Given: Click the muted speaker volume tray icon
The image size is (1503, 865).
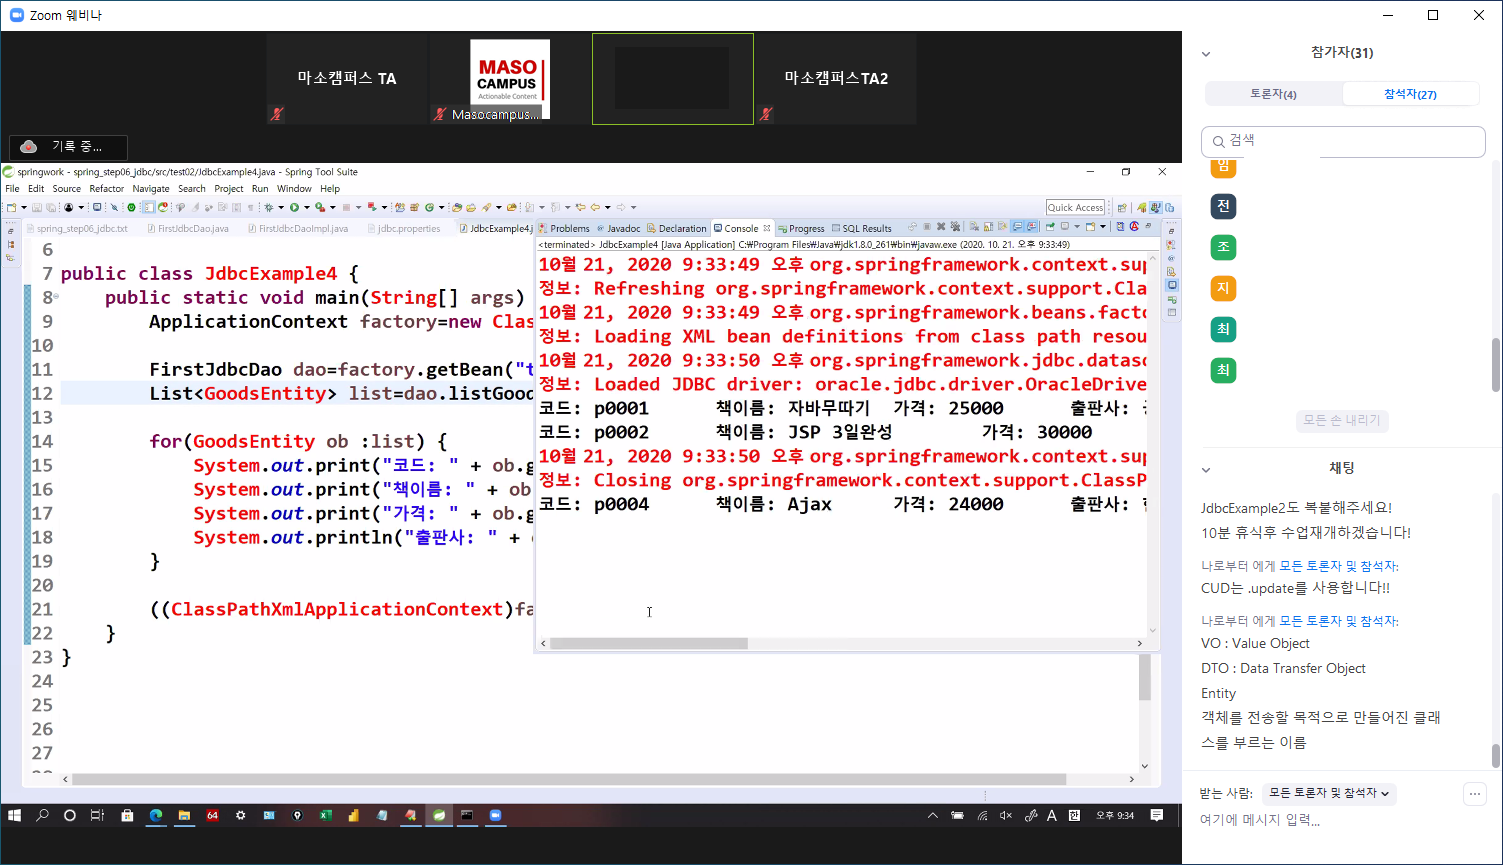Looking at the screenshot, I should point(1006,816).
